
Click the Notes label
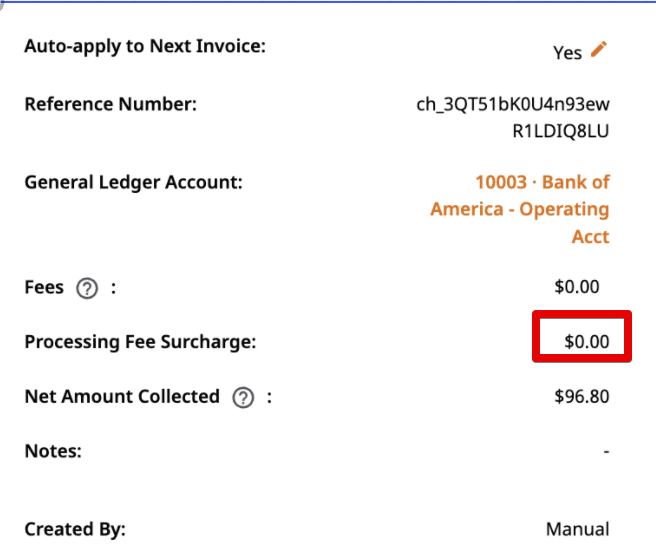pyautogui.click(x=53, y=451)
